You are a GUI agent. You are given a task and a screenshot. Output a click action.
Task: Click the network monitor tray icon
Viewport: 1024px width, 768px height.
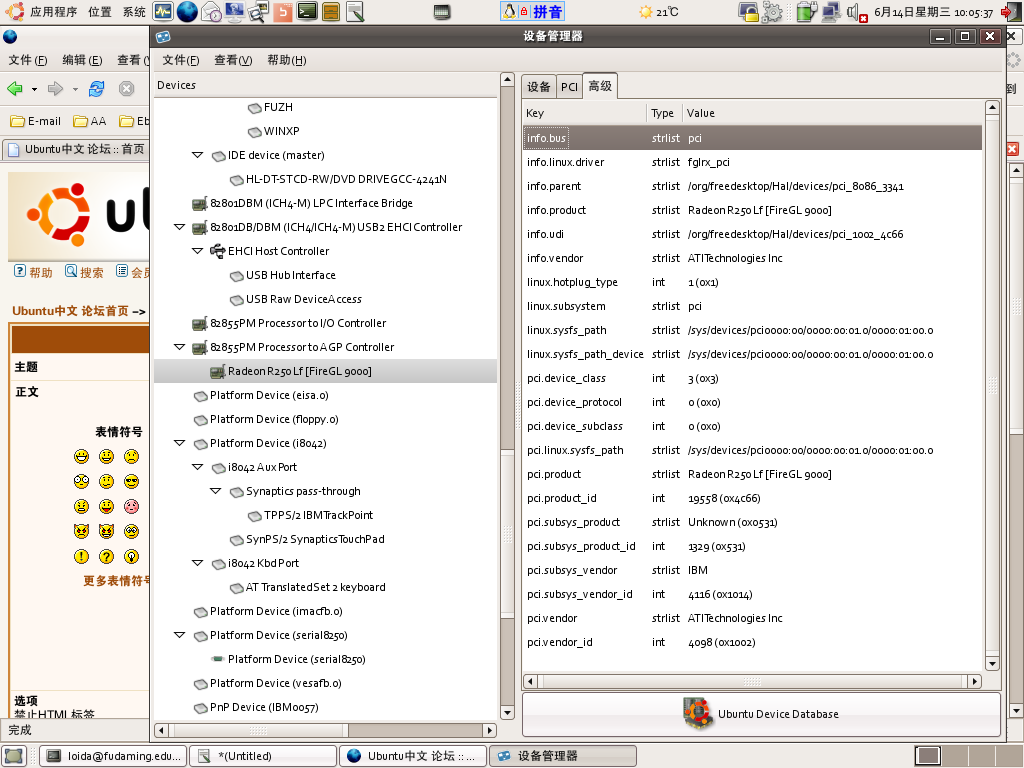[x=831, y=12]
